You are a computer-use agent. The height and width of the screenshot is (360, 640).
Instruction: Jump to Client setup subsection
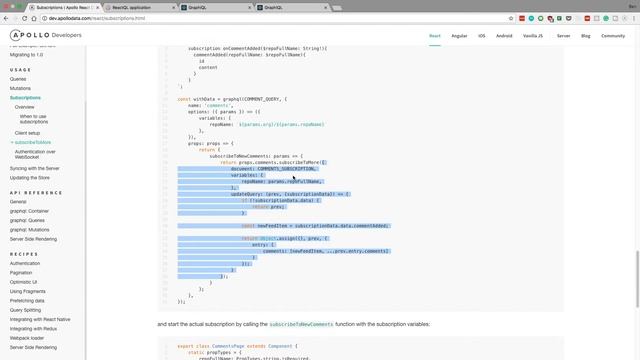point(27,133)
